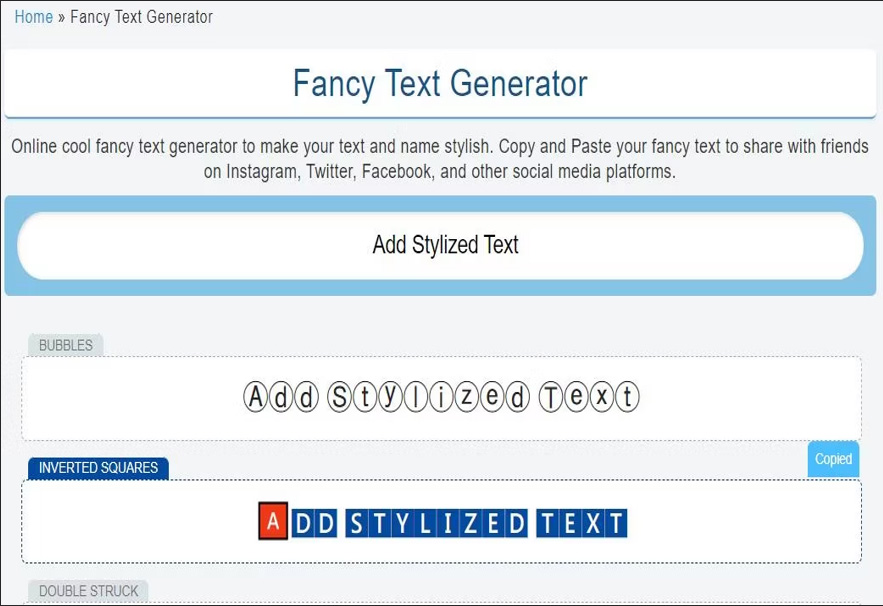
Task: Click the red highlighted A square
Action: click(273, 521)
